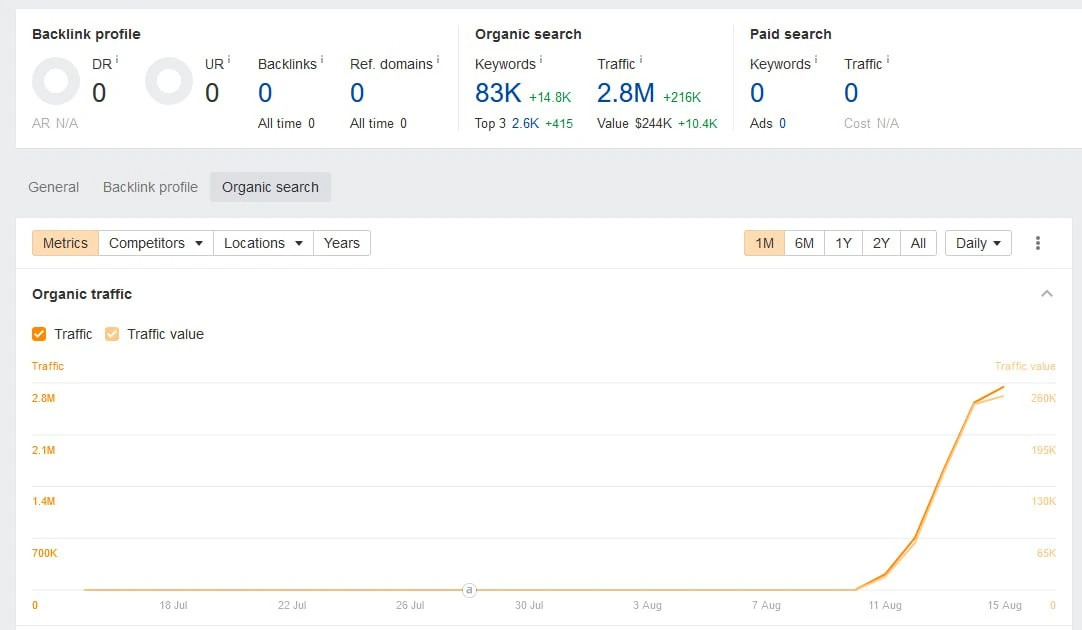Viewport: 1082px width, 630px height.
Task: Uncheck the Traffic value checkbox
Action: click(112, 334)
